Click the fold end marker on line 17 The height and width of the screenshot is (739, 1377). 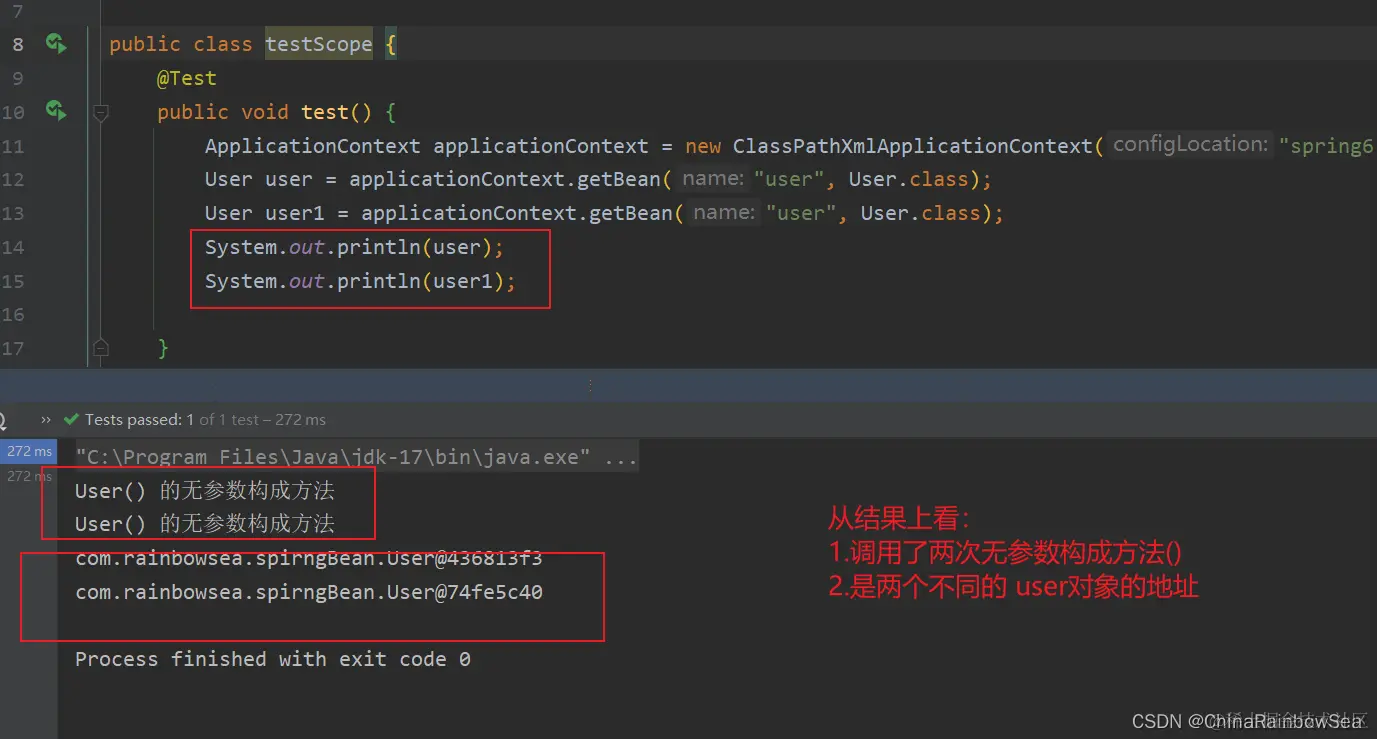(x=100, y=348)
